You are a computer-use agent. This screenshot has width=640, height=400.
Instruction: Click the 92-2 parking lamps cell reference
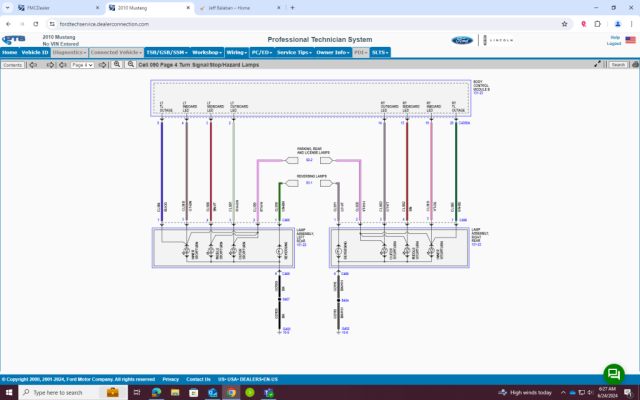309,160
